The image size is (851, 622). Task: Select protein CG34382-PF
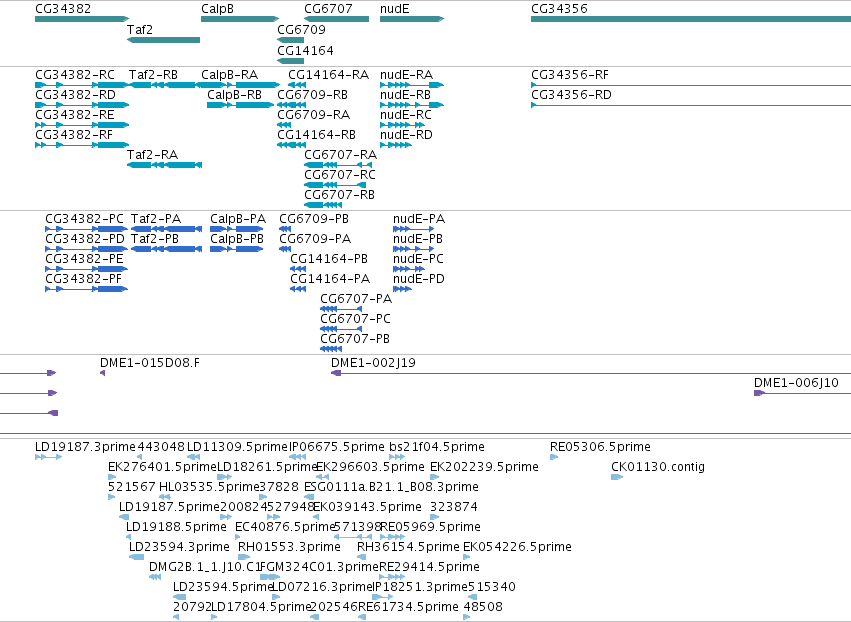[84, 279]
